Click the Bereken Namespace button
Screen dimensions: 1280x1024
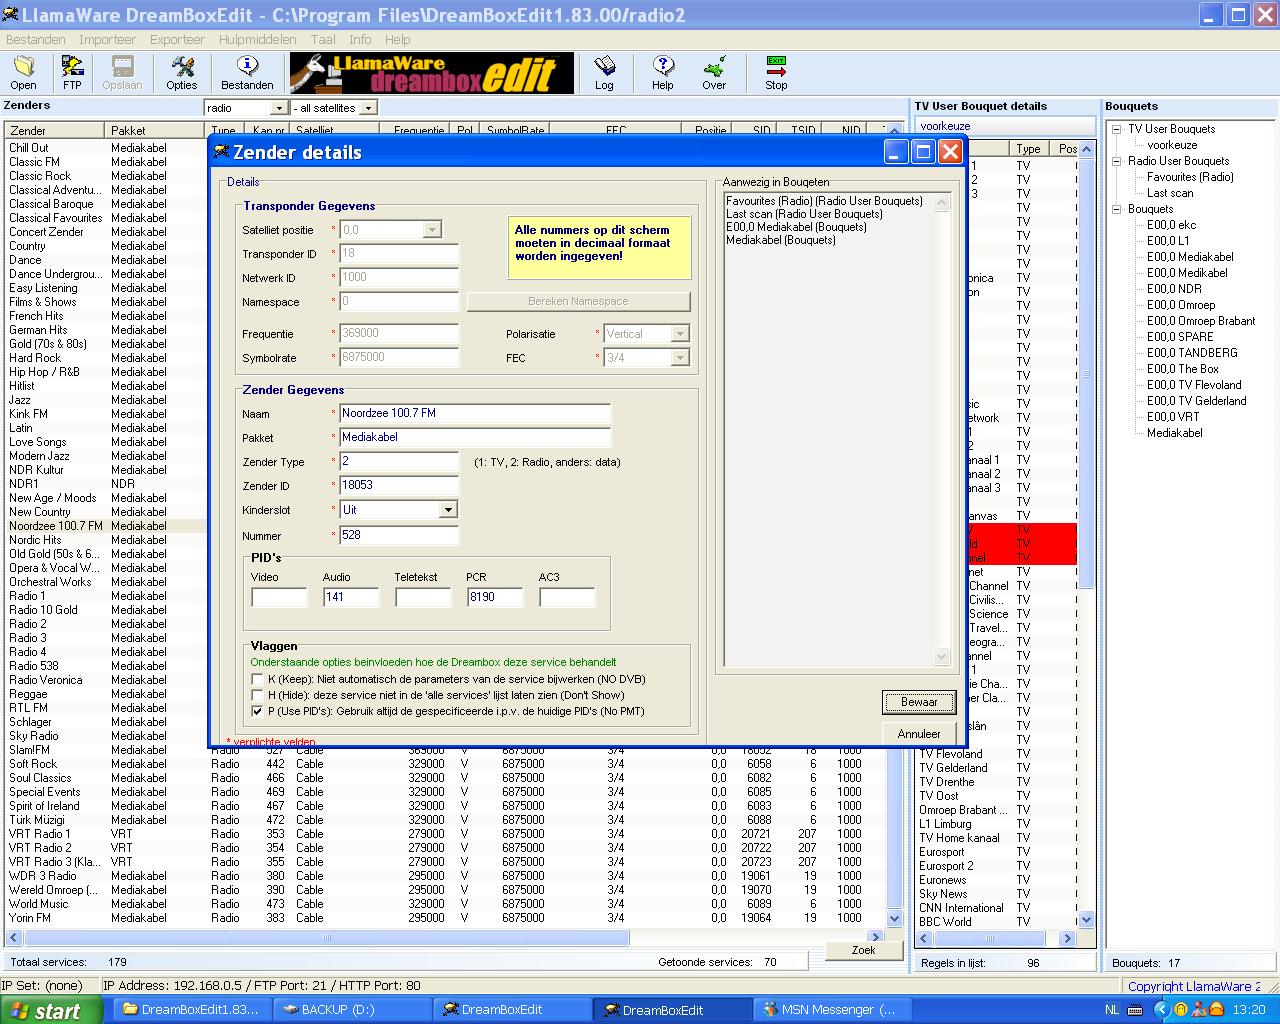(578, 301)
